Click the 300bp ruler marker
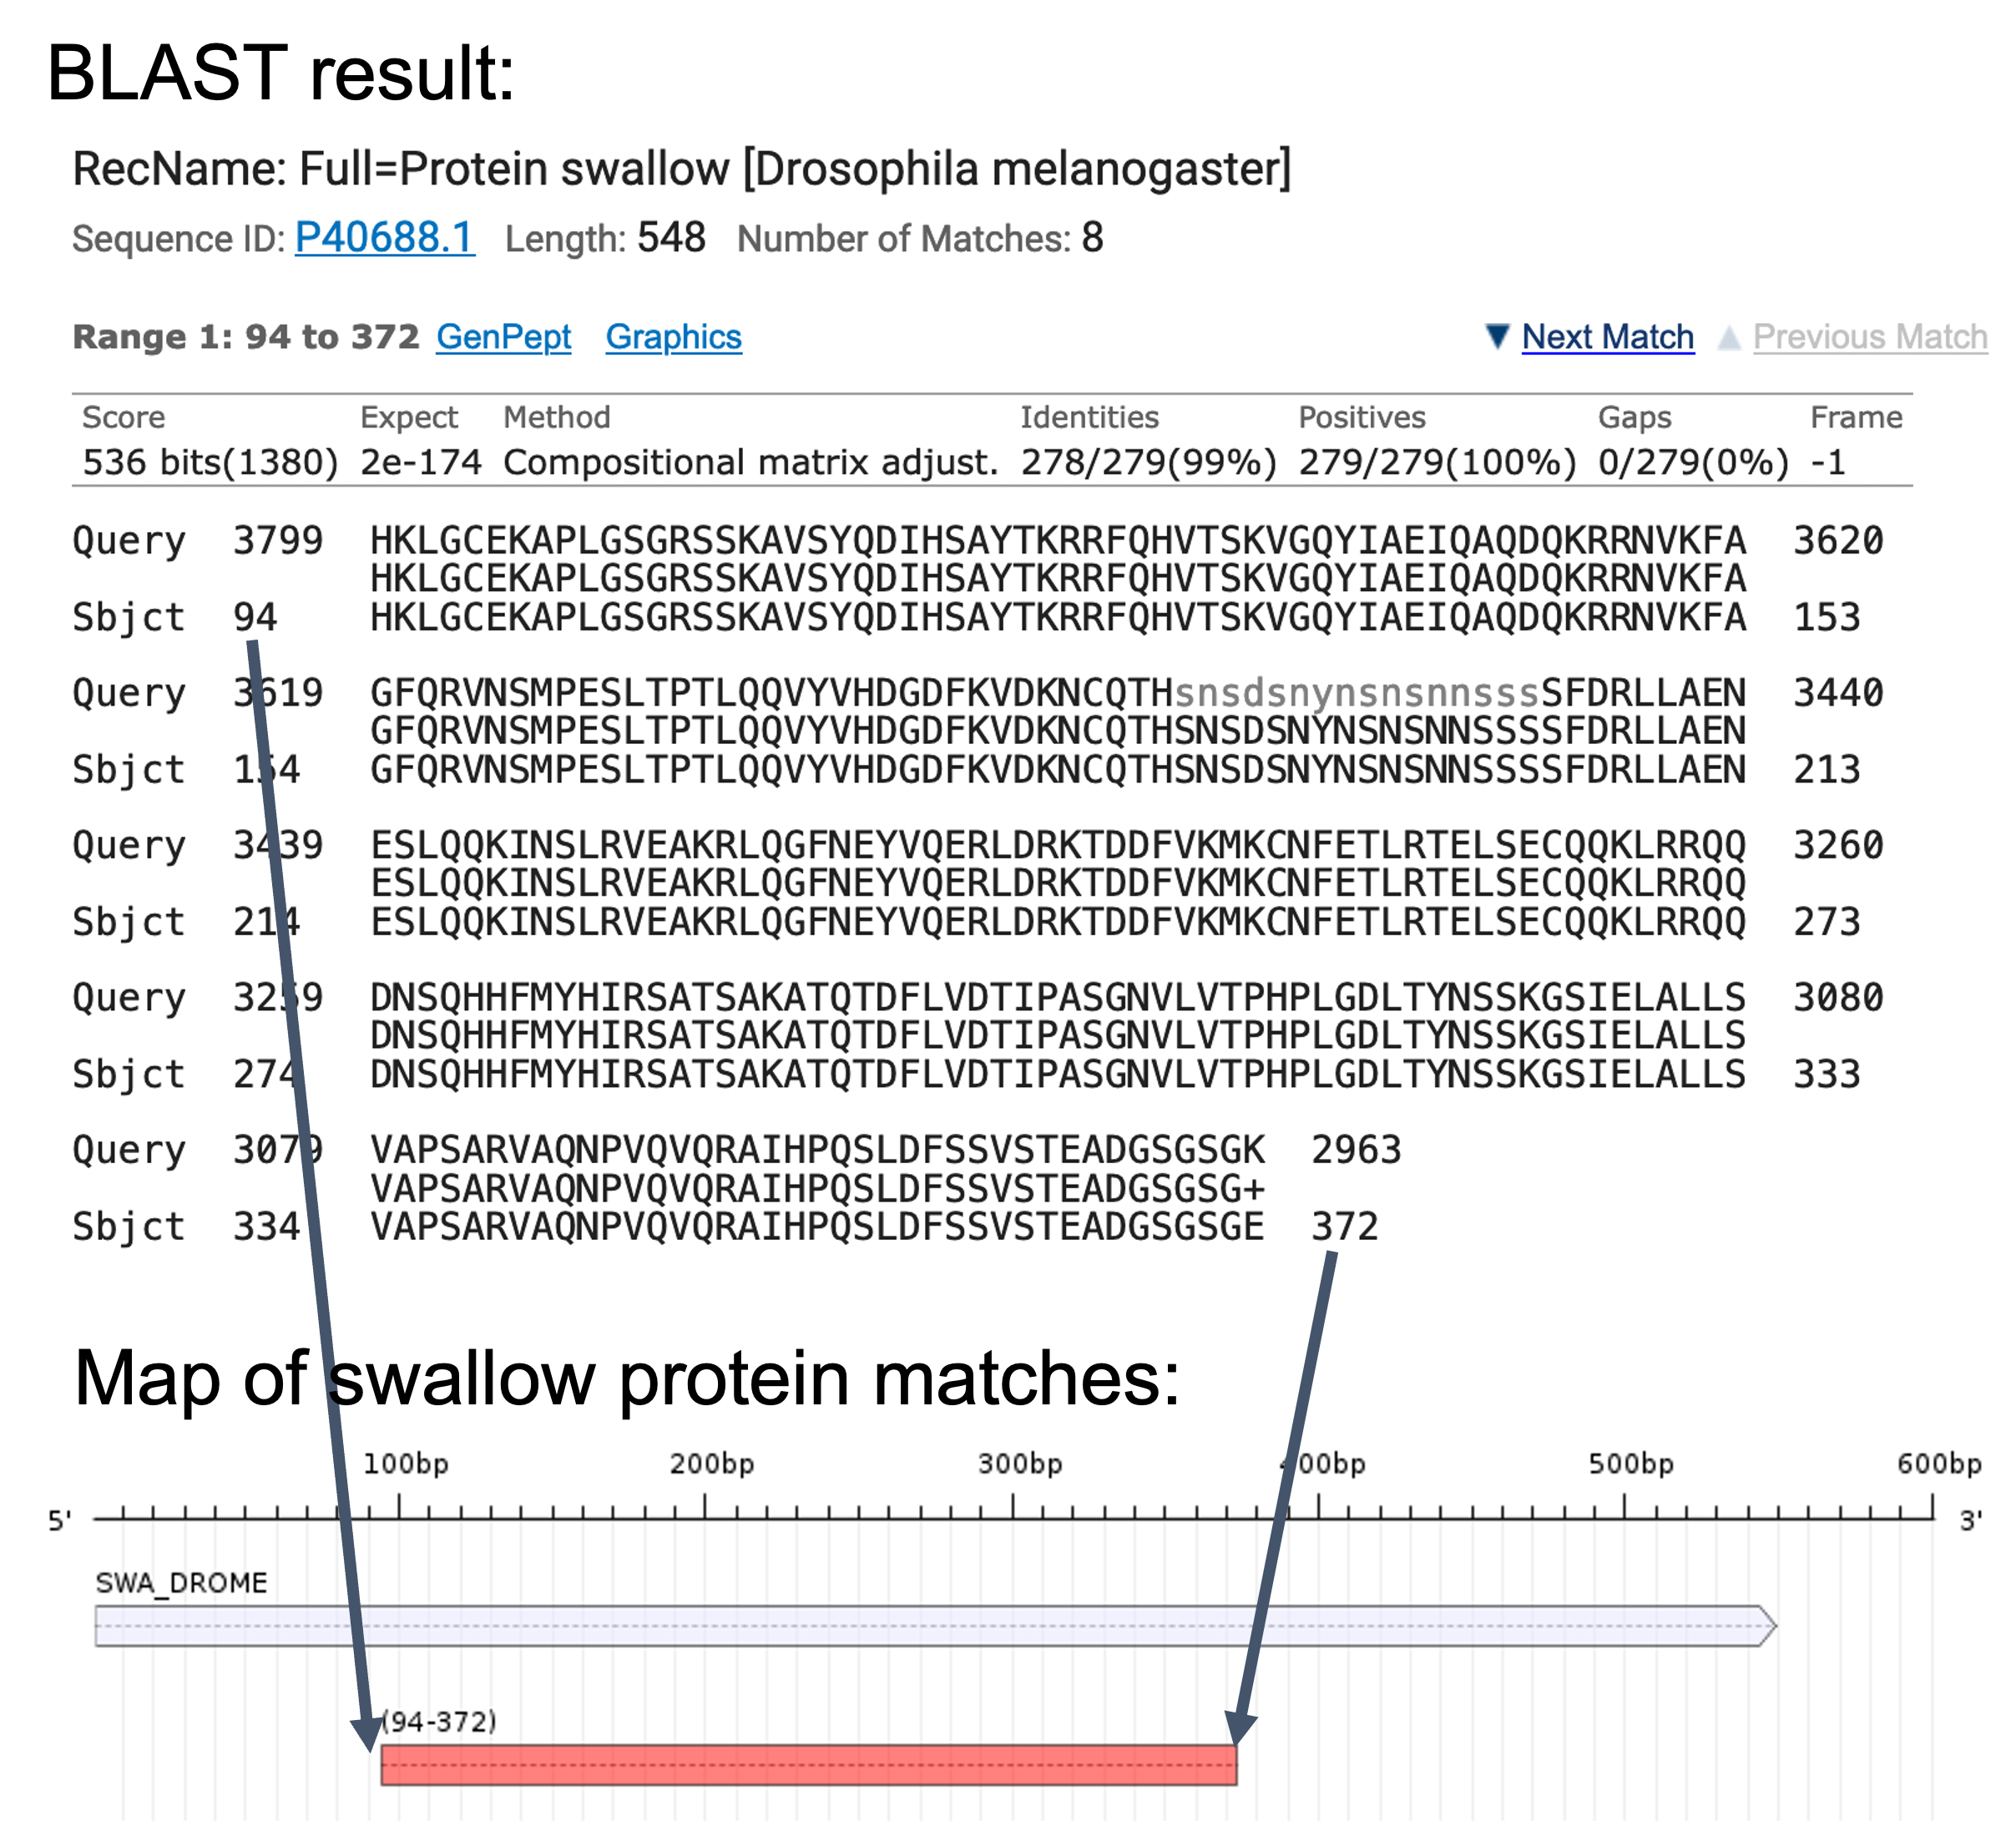The image size is (2016, 1821). coord(1019,1464)
